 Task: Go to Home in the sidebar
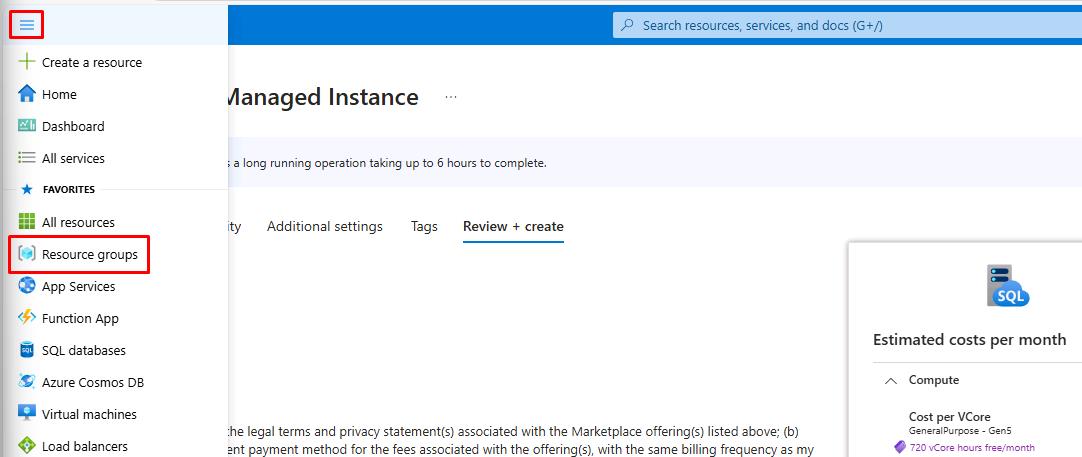click(x=59, y=94)
